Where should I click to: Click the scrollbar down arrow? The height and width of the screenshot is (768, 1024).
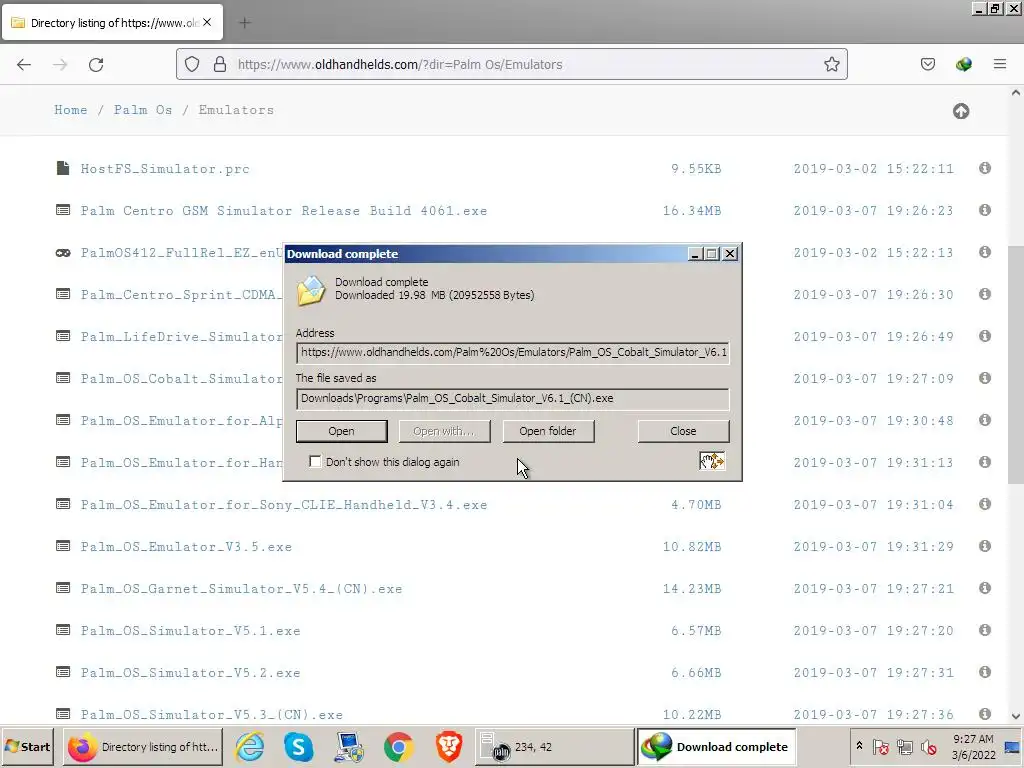pyautogui.click(x=1016, y=716)
